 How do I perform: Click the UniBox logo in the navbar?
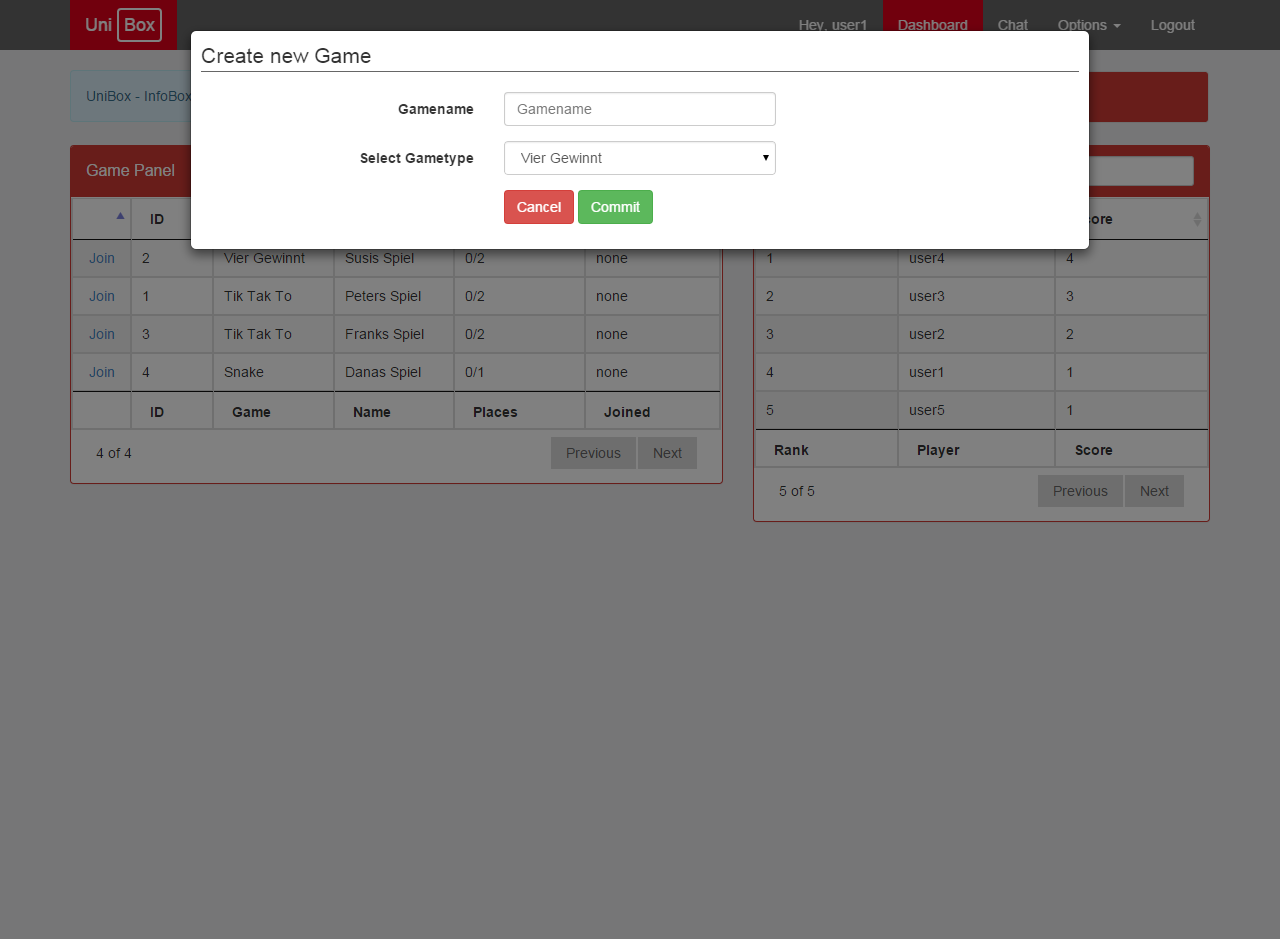point(123,25)
